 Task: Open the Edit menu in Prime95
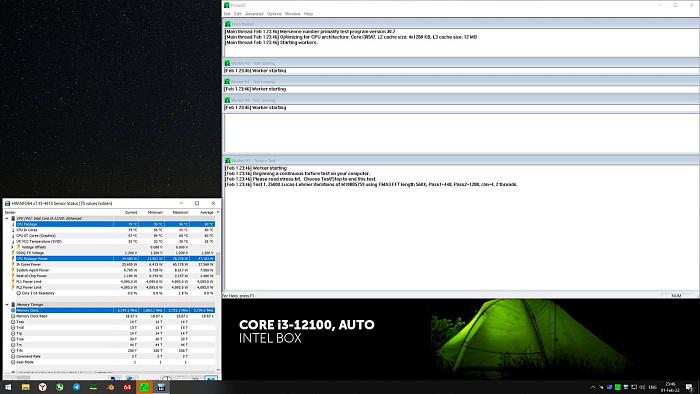[x=238, y=14]
